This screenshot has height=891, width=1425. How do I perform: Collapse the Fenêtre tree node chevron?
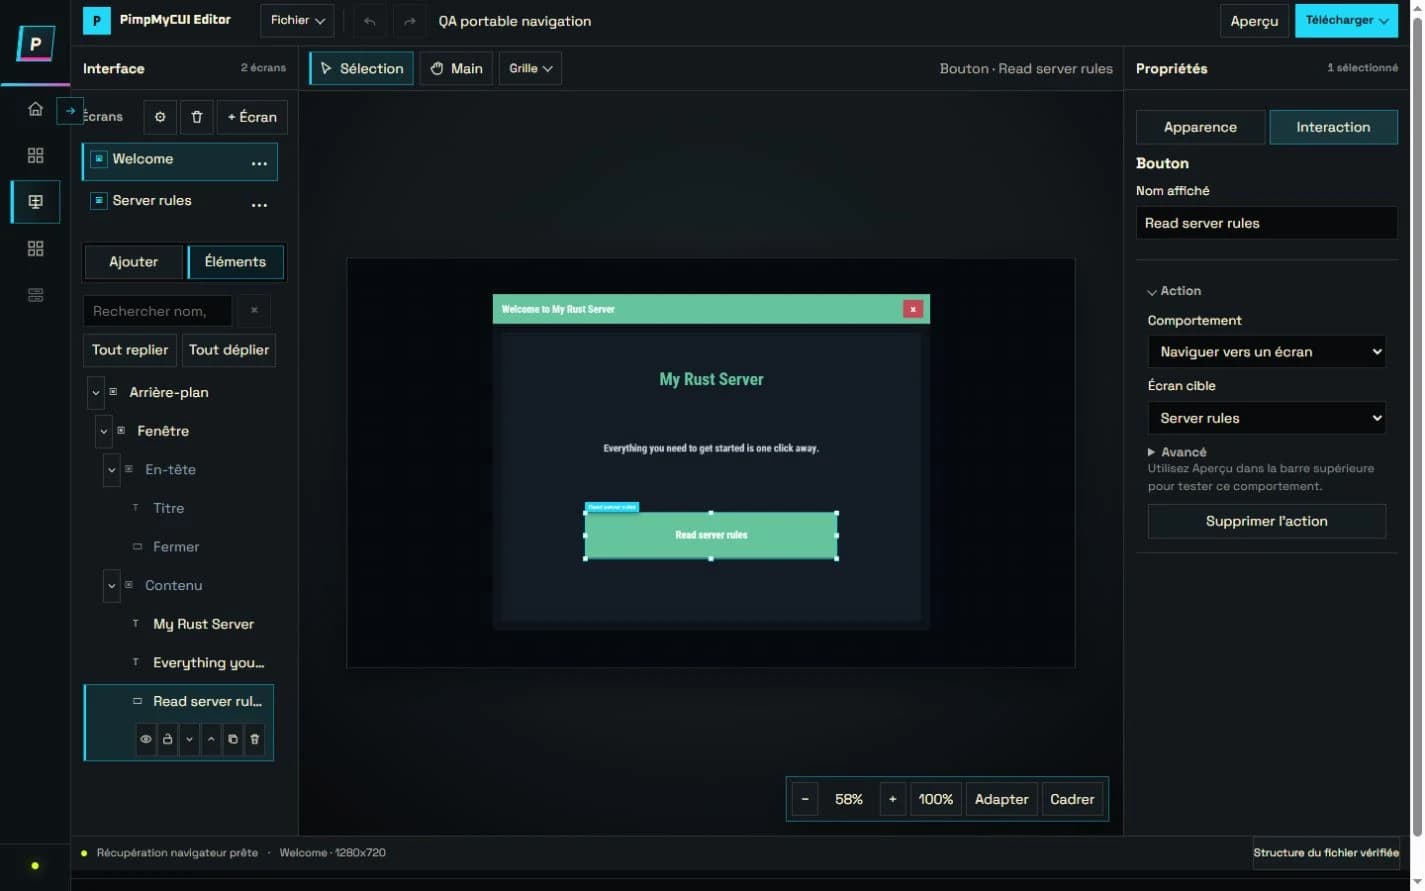pyautogui.click(x=104, y=432)
